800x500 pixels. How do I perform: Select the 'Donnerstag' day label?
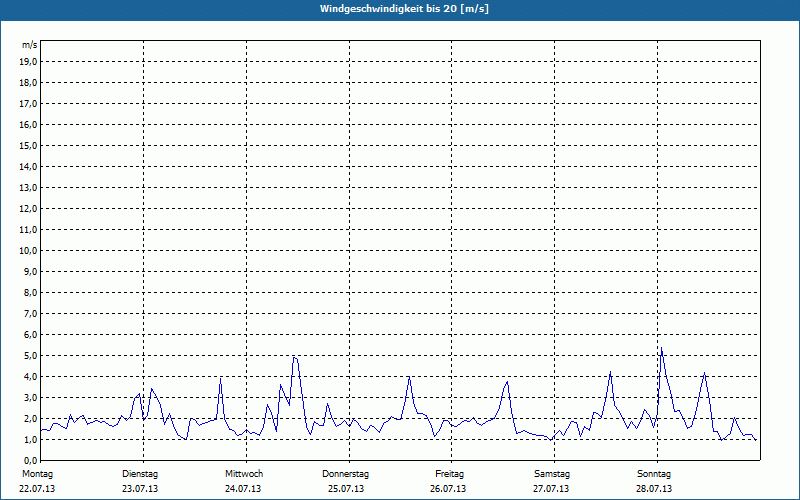345,474
